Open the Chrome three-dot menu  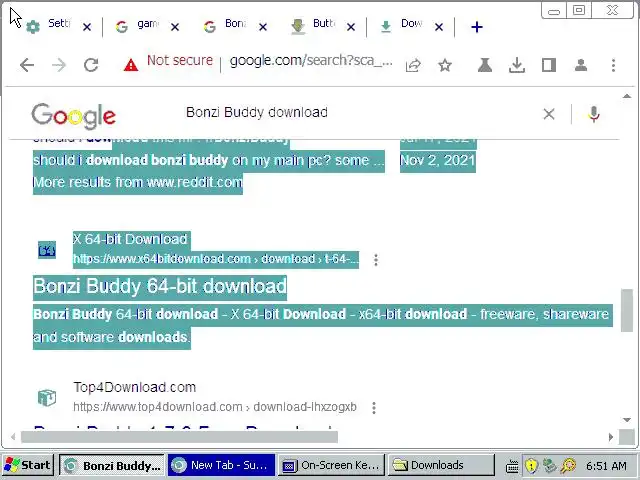(x=613, y=65)
